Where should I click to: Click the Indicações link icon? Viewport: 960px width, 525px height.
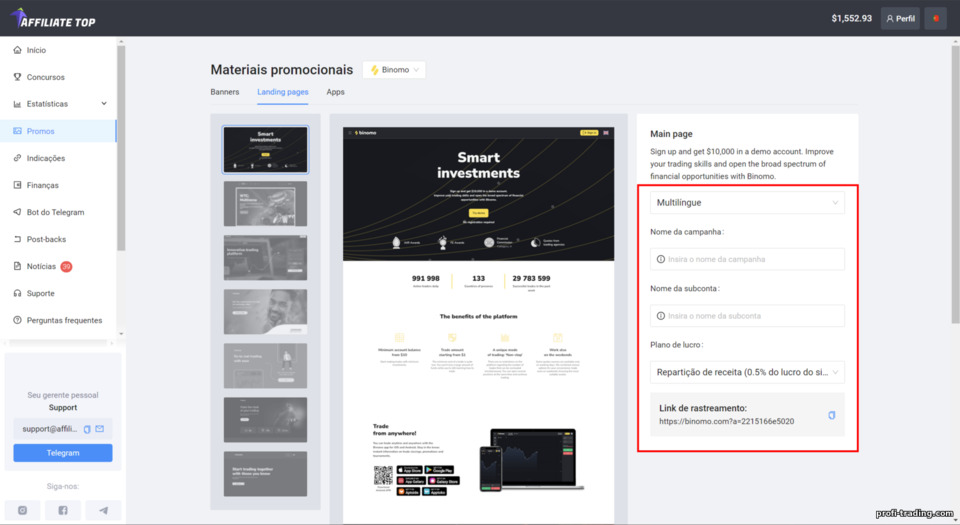click(x=17, y=158)
